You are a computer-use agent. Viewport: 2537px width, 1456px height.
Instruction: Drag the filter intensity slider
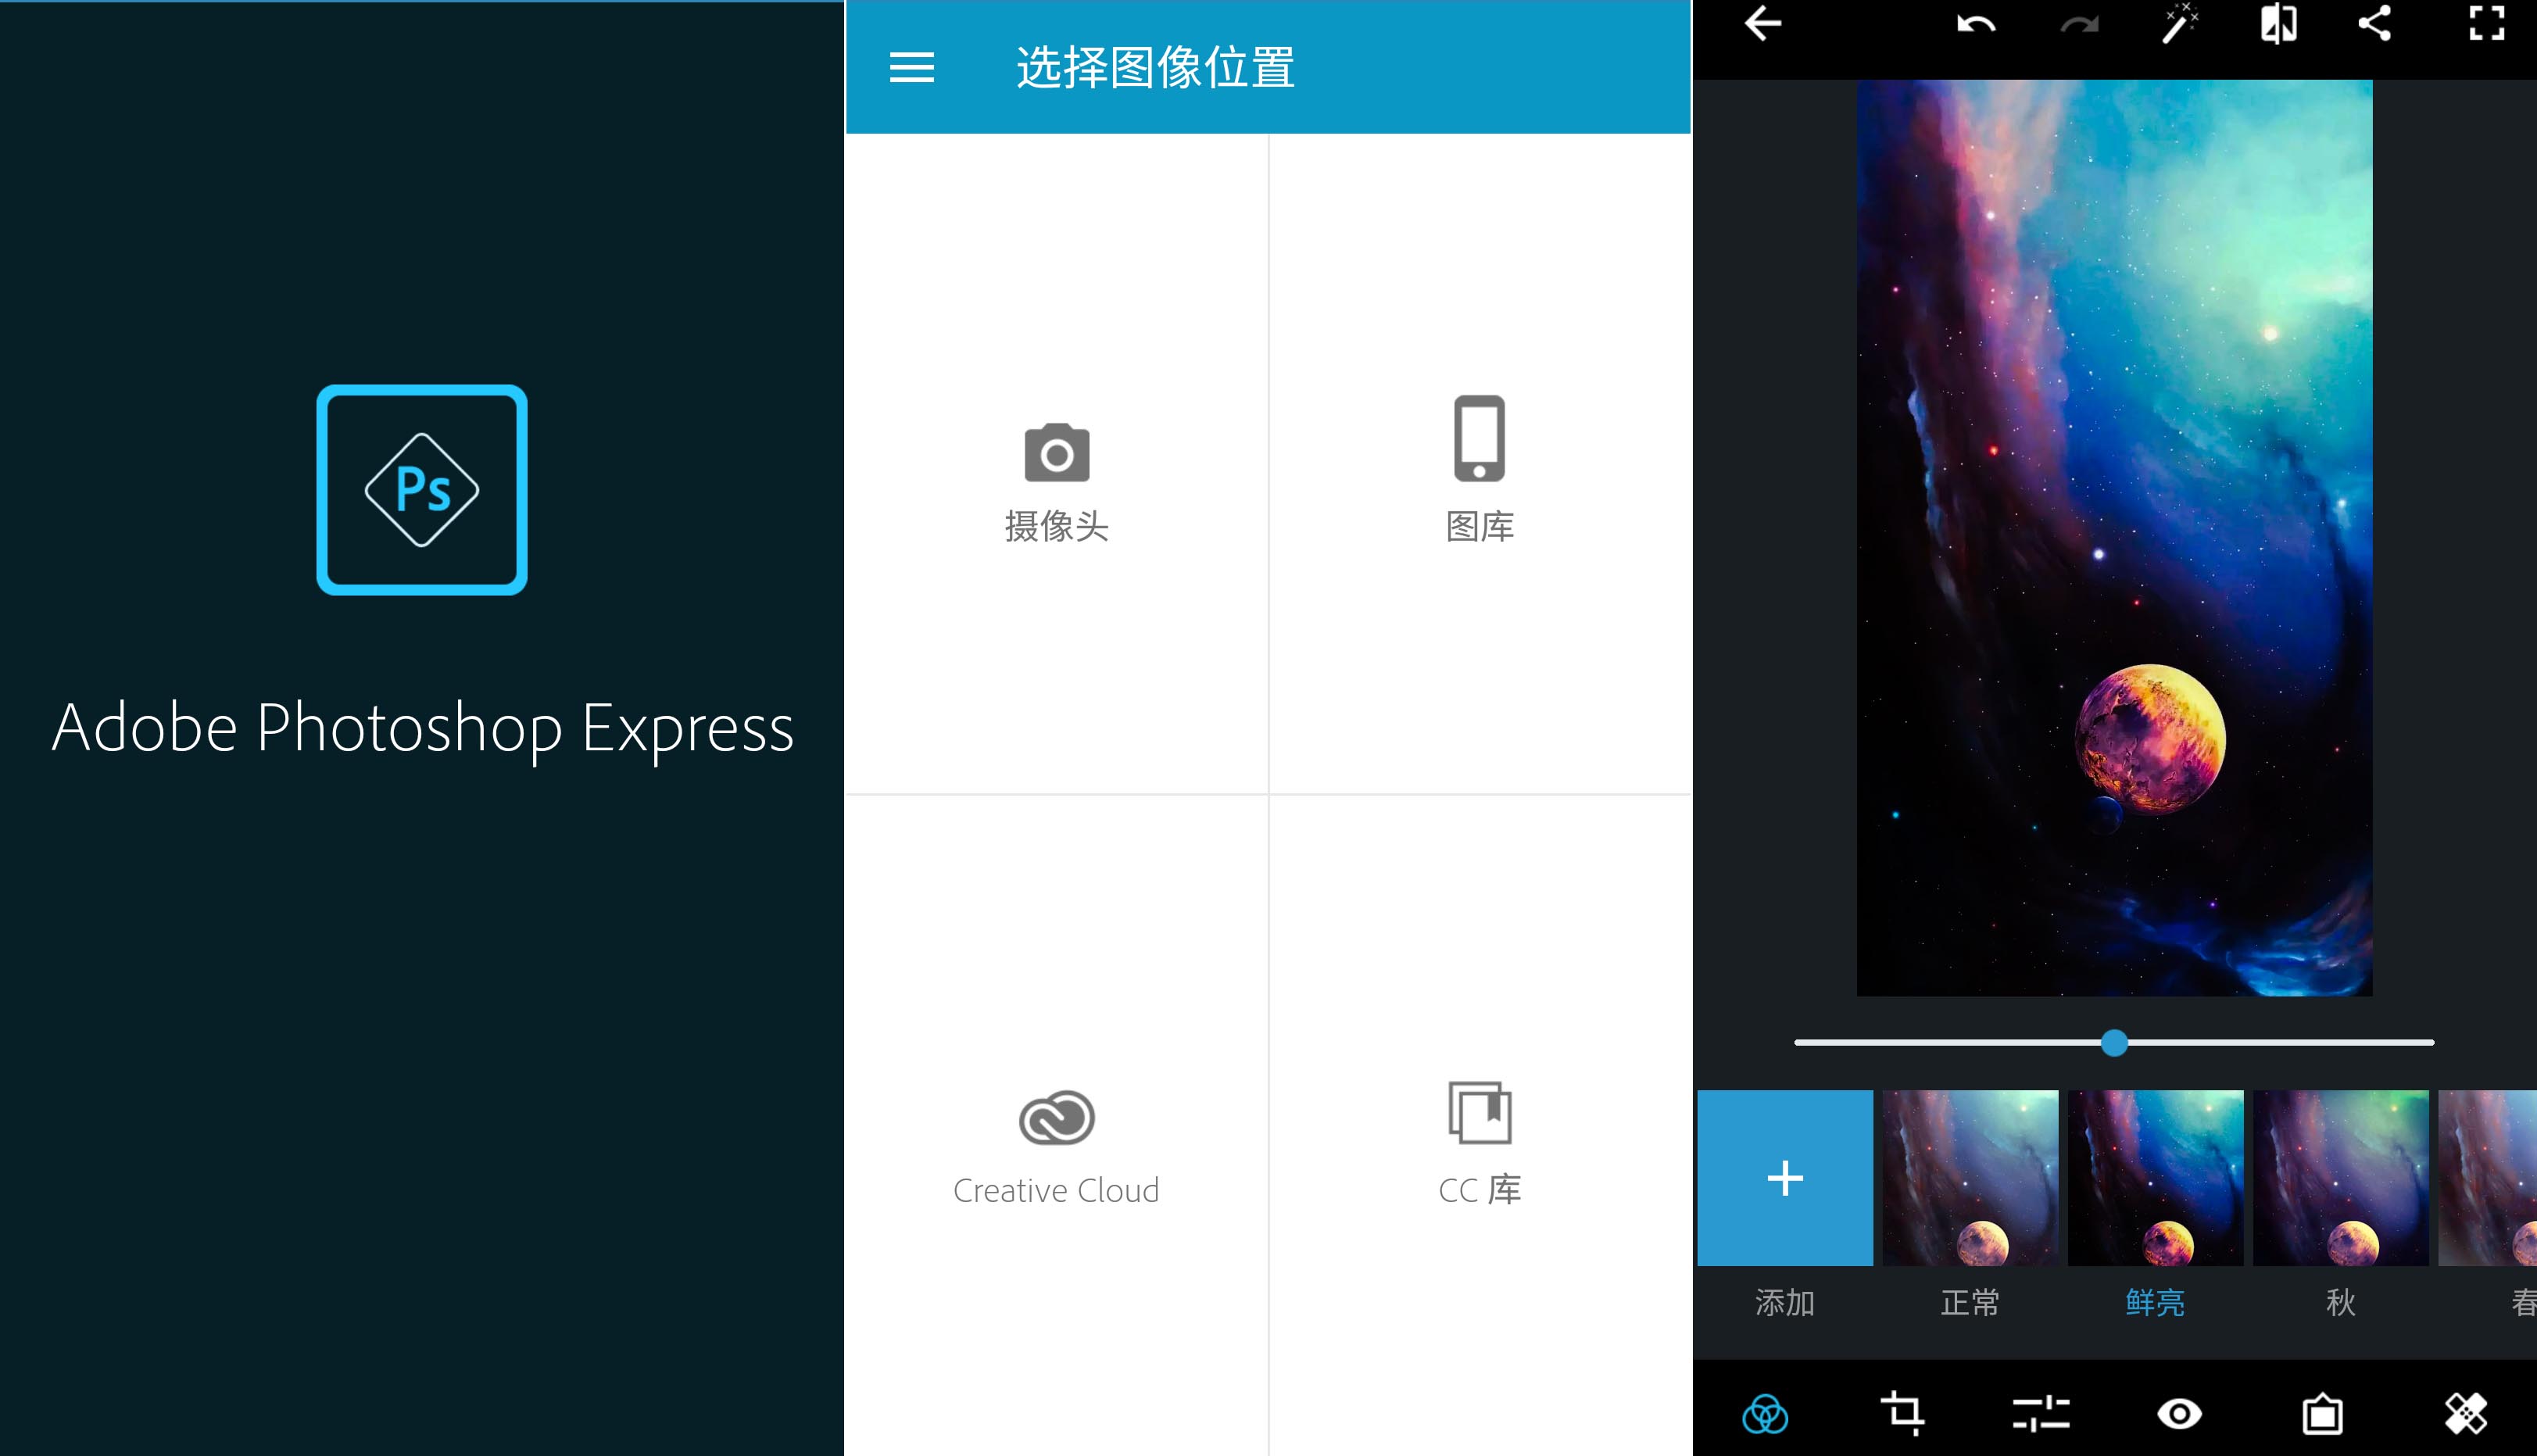pyautogui.click(x=2109, y=1043)
